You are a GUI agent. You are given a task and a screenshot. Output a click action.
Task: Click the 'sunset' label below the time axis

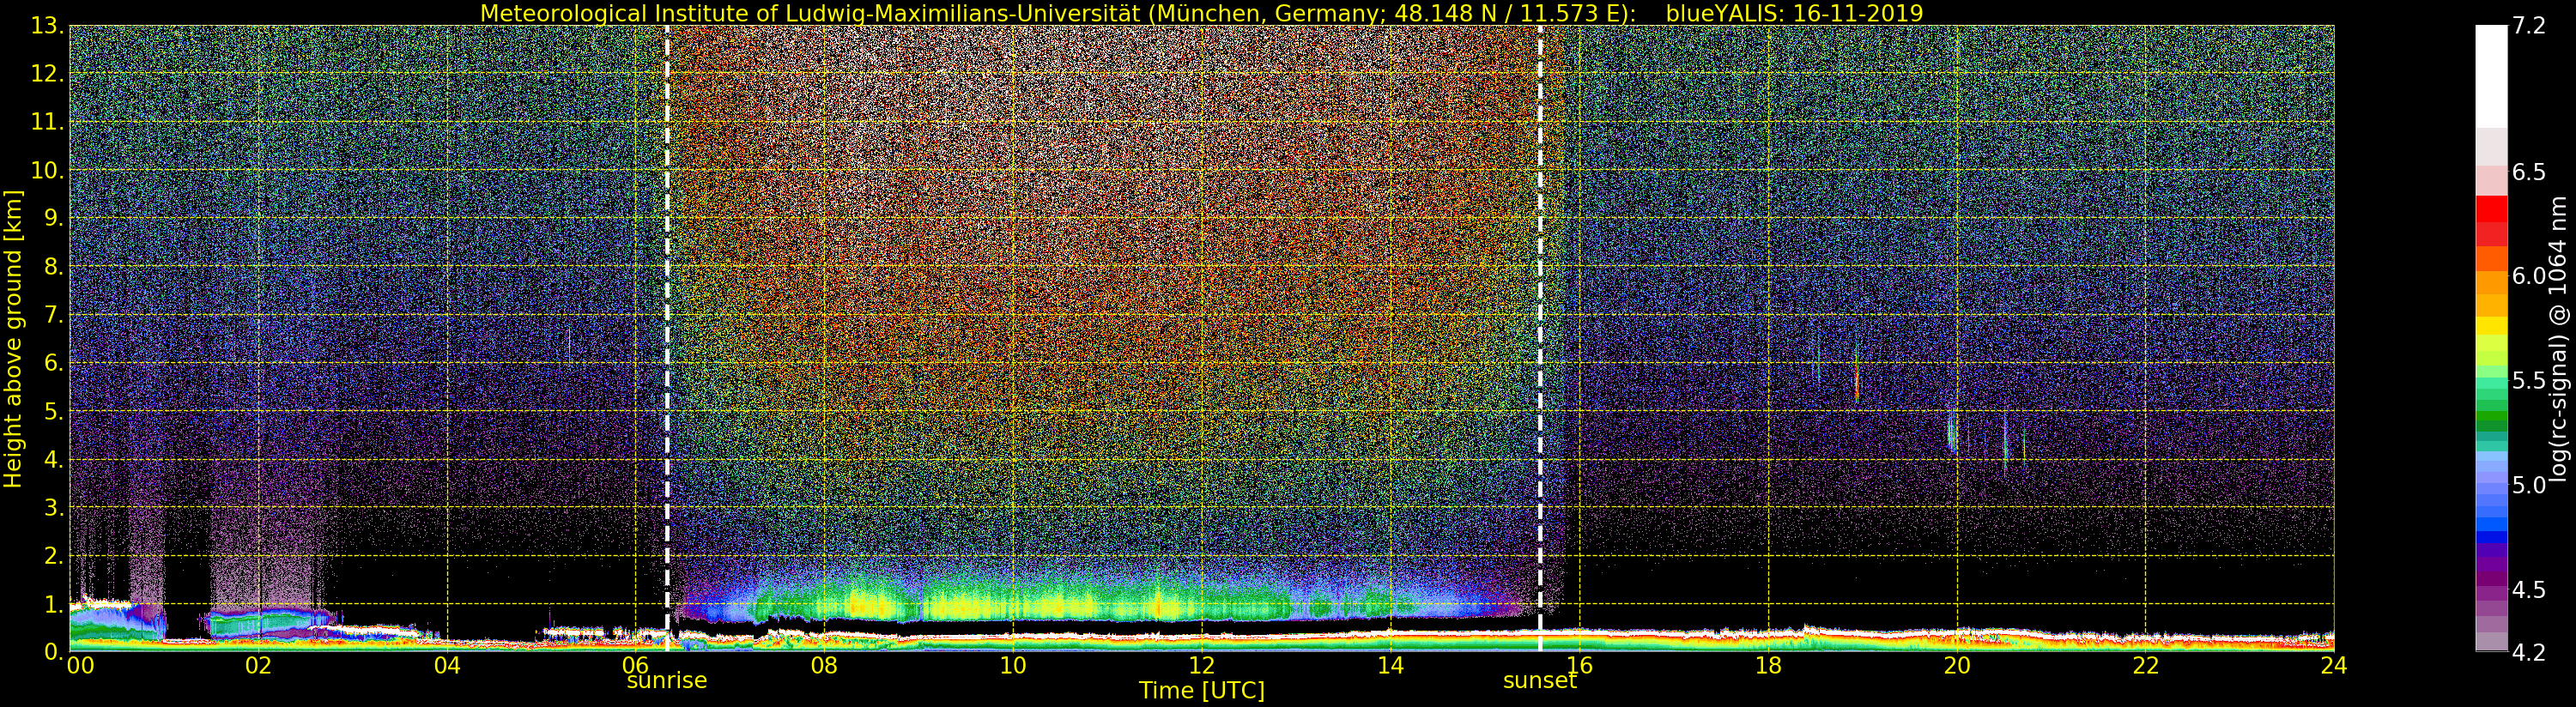coord(1540,681)
